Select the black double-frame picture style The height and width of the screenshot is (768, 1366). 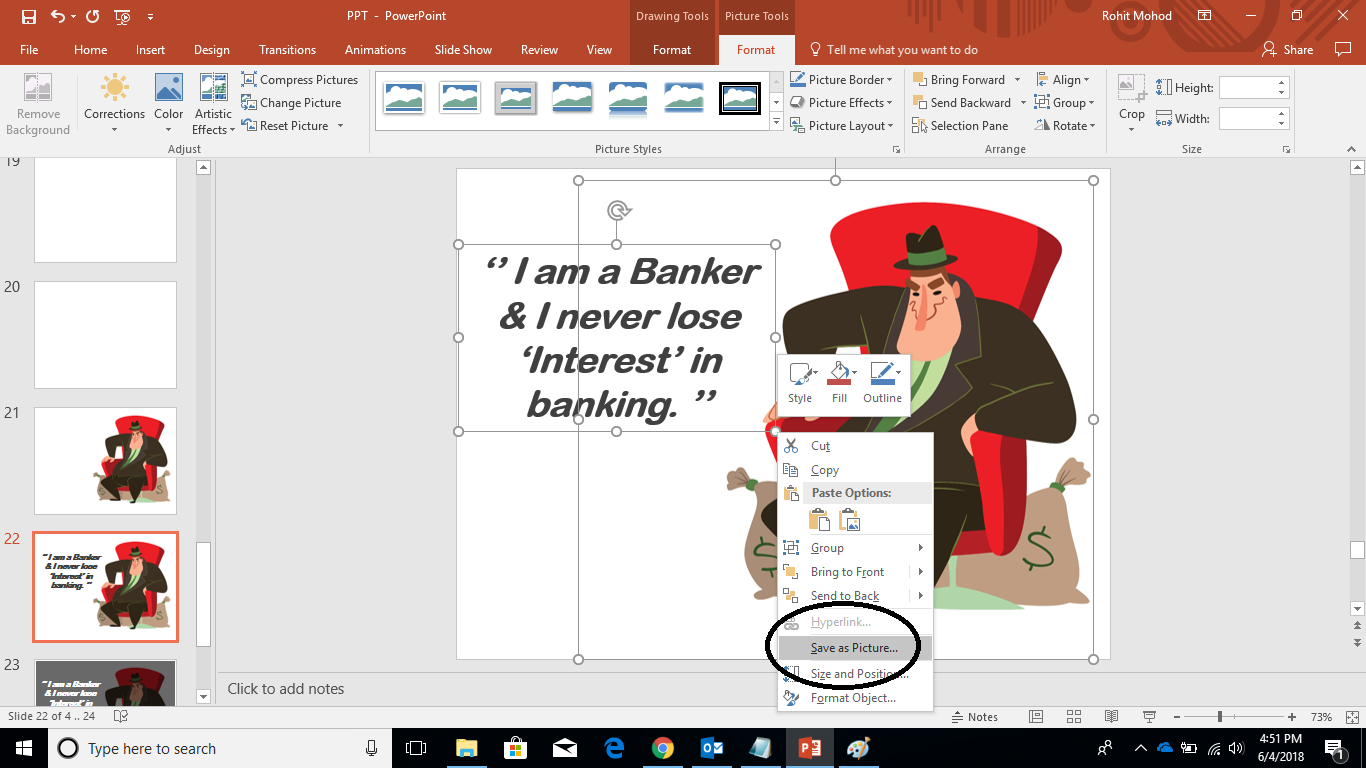coord(740,98)
